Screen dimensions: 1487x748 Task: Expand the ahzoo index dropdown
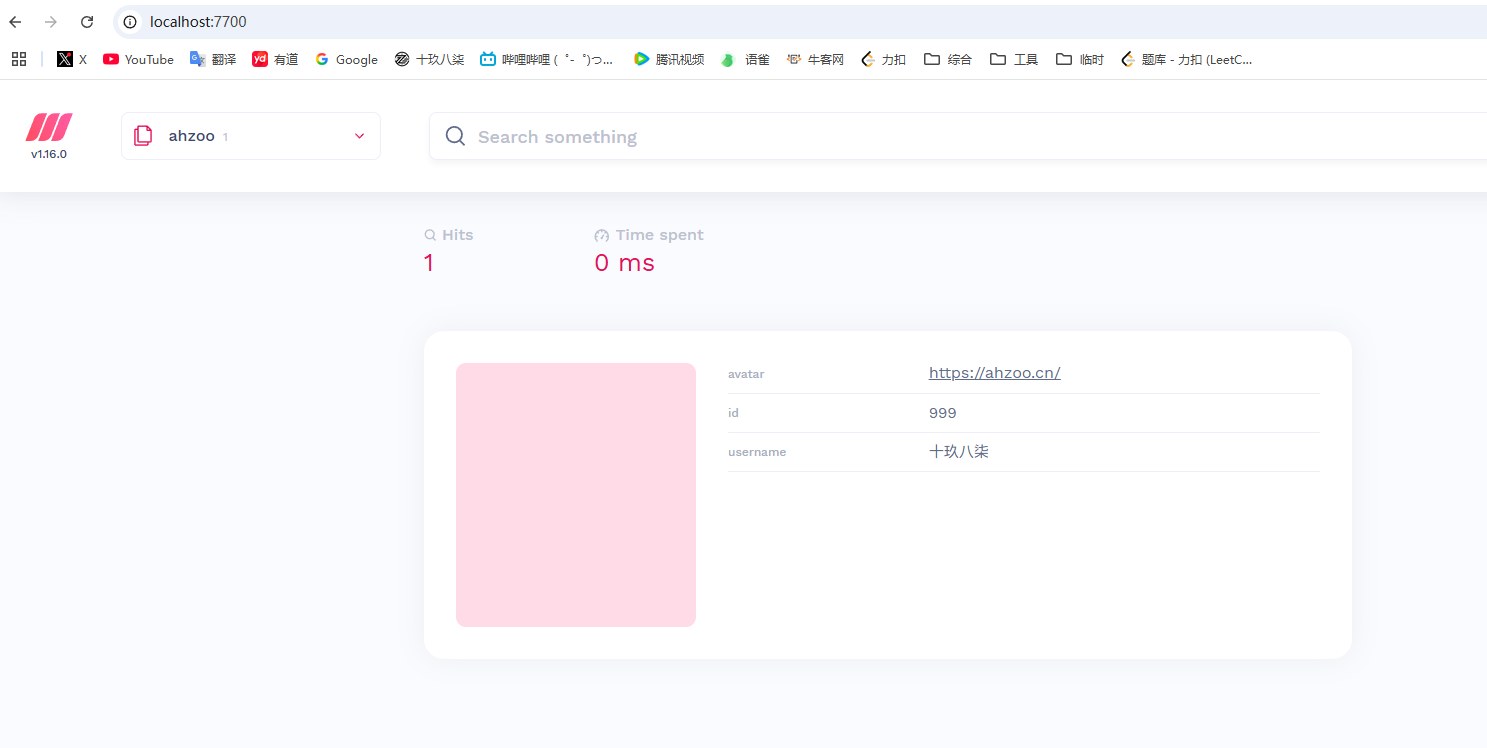[250, 136]
